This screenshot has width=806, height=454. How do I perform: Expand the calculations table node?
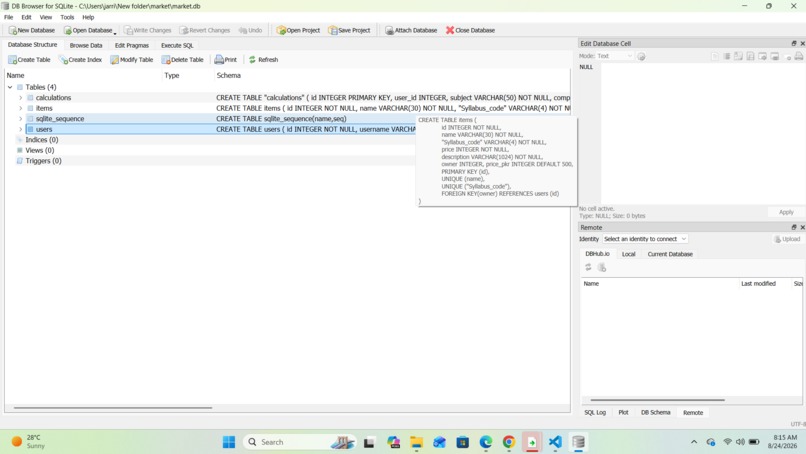[21, 98]
